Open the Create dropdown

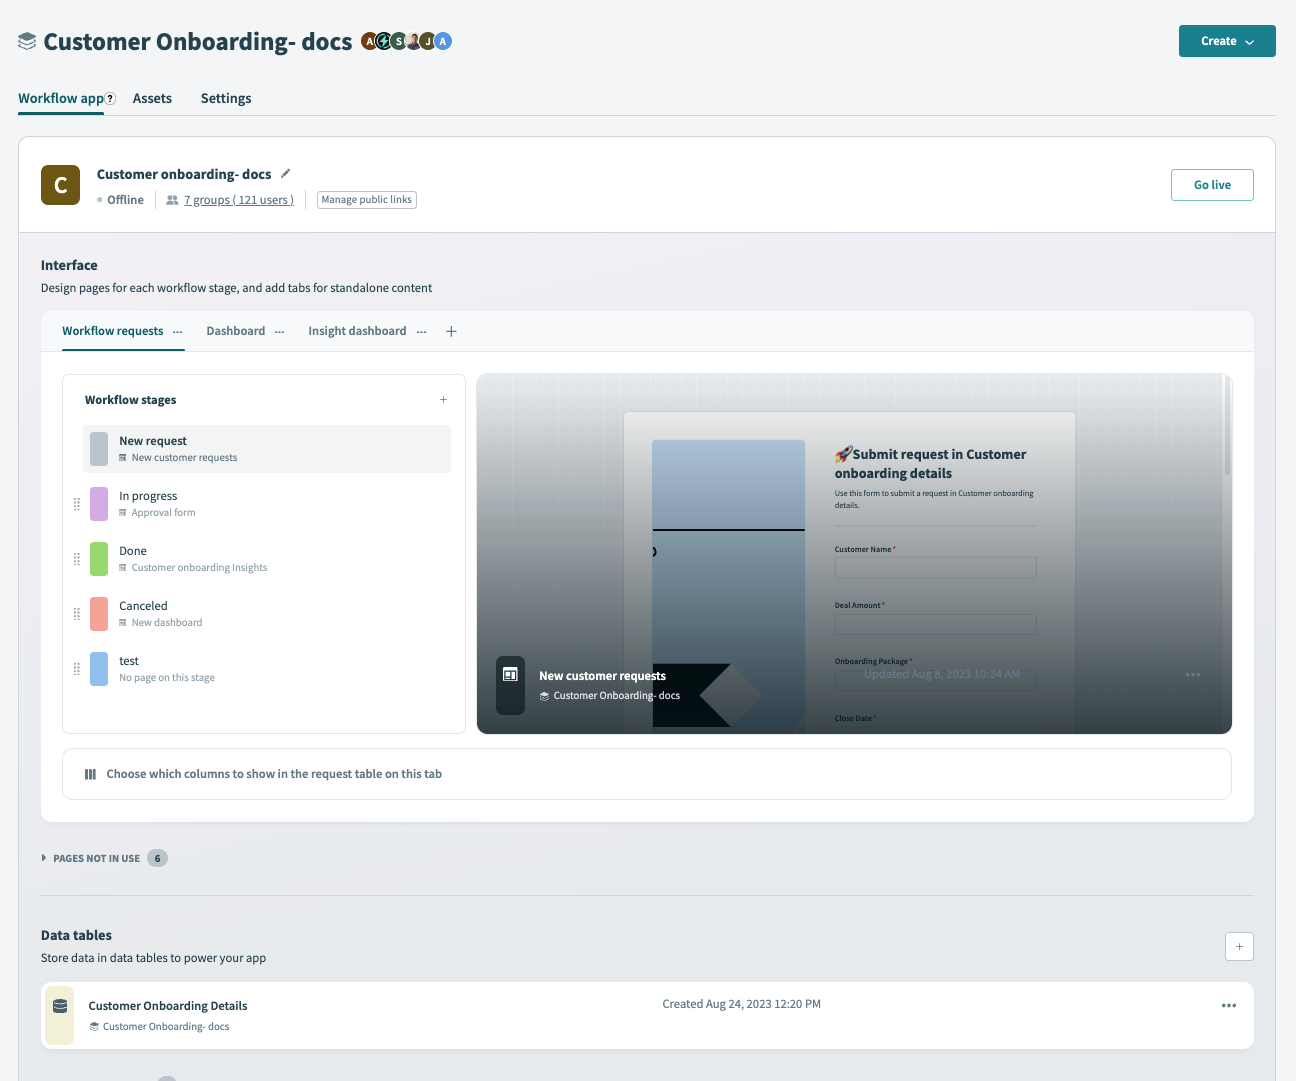coord(1227,41)
